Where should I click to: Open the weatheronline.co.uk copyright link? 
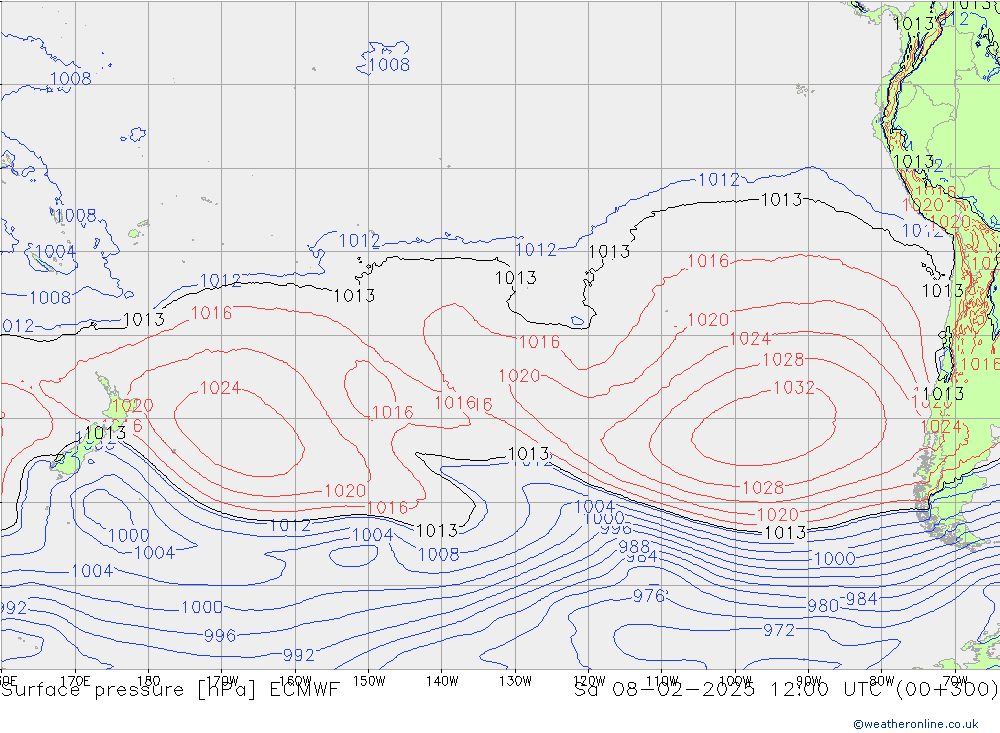[x=915, y=724]
